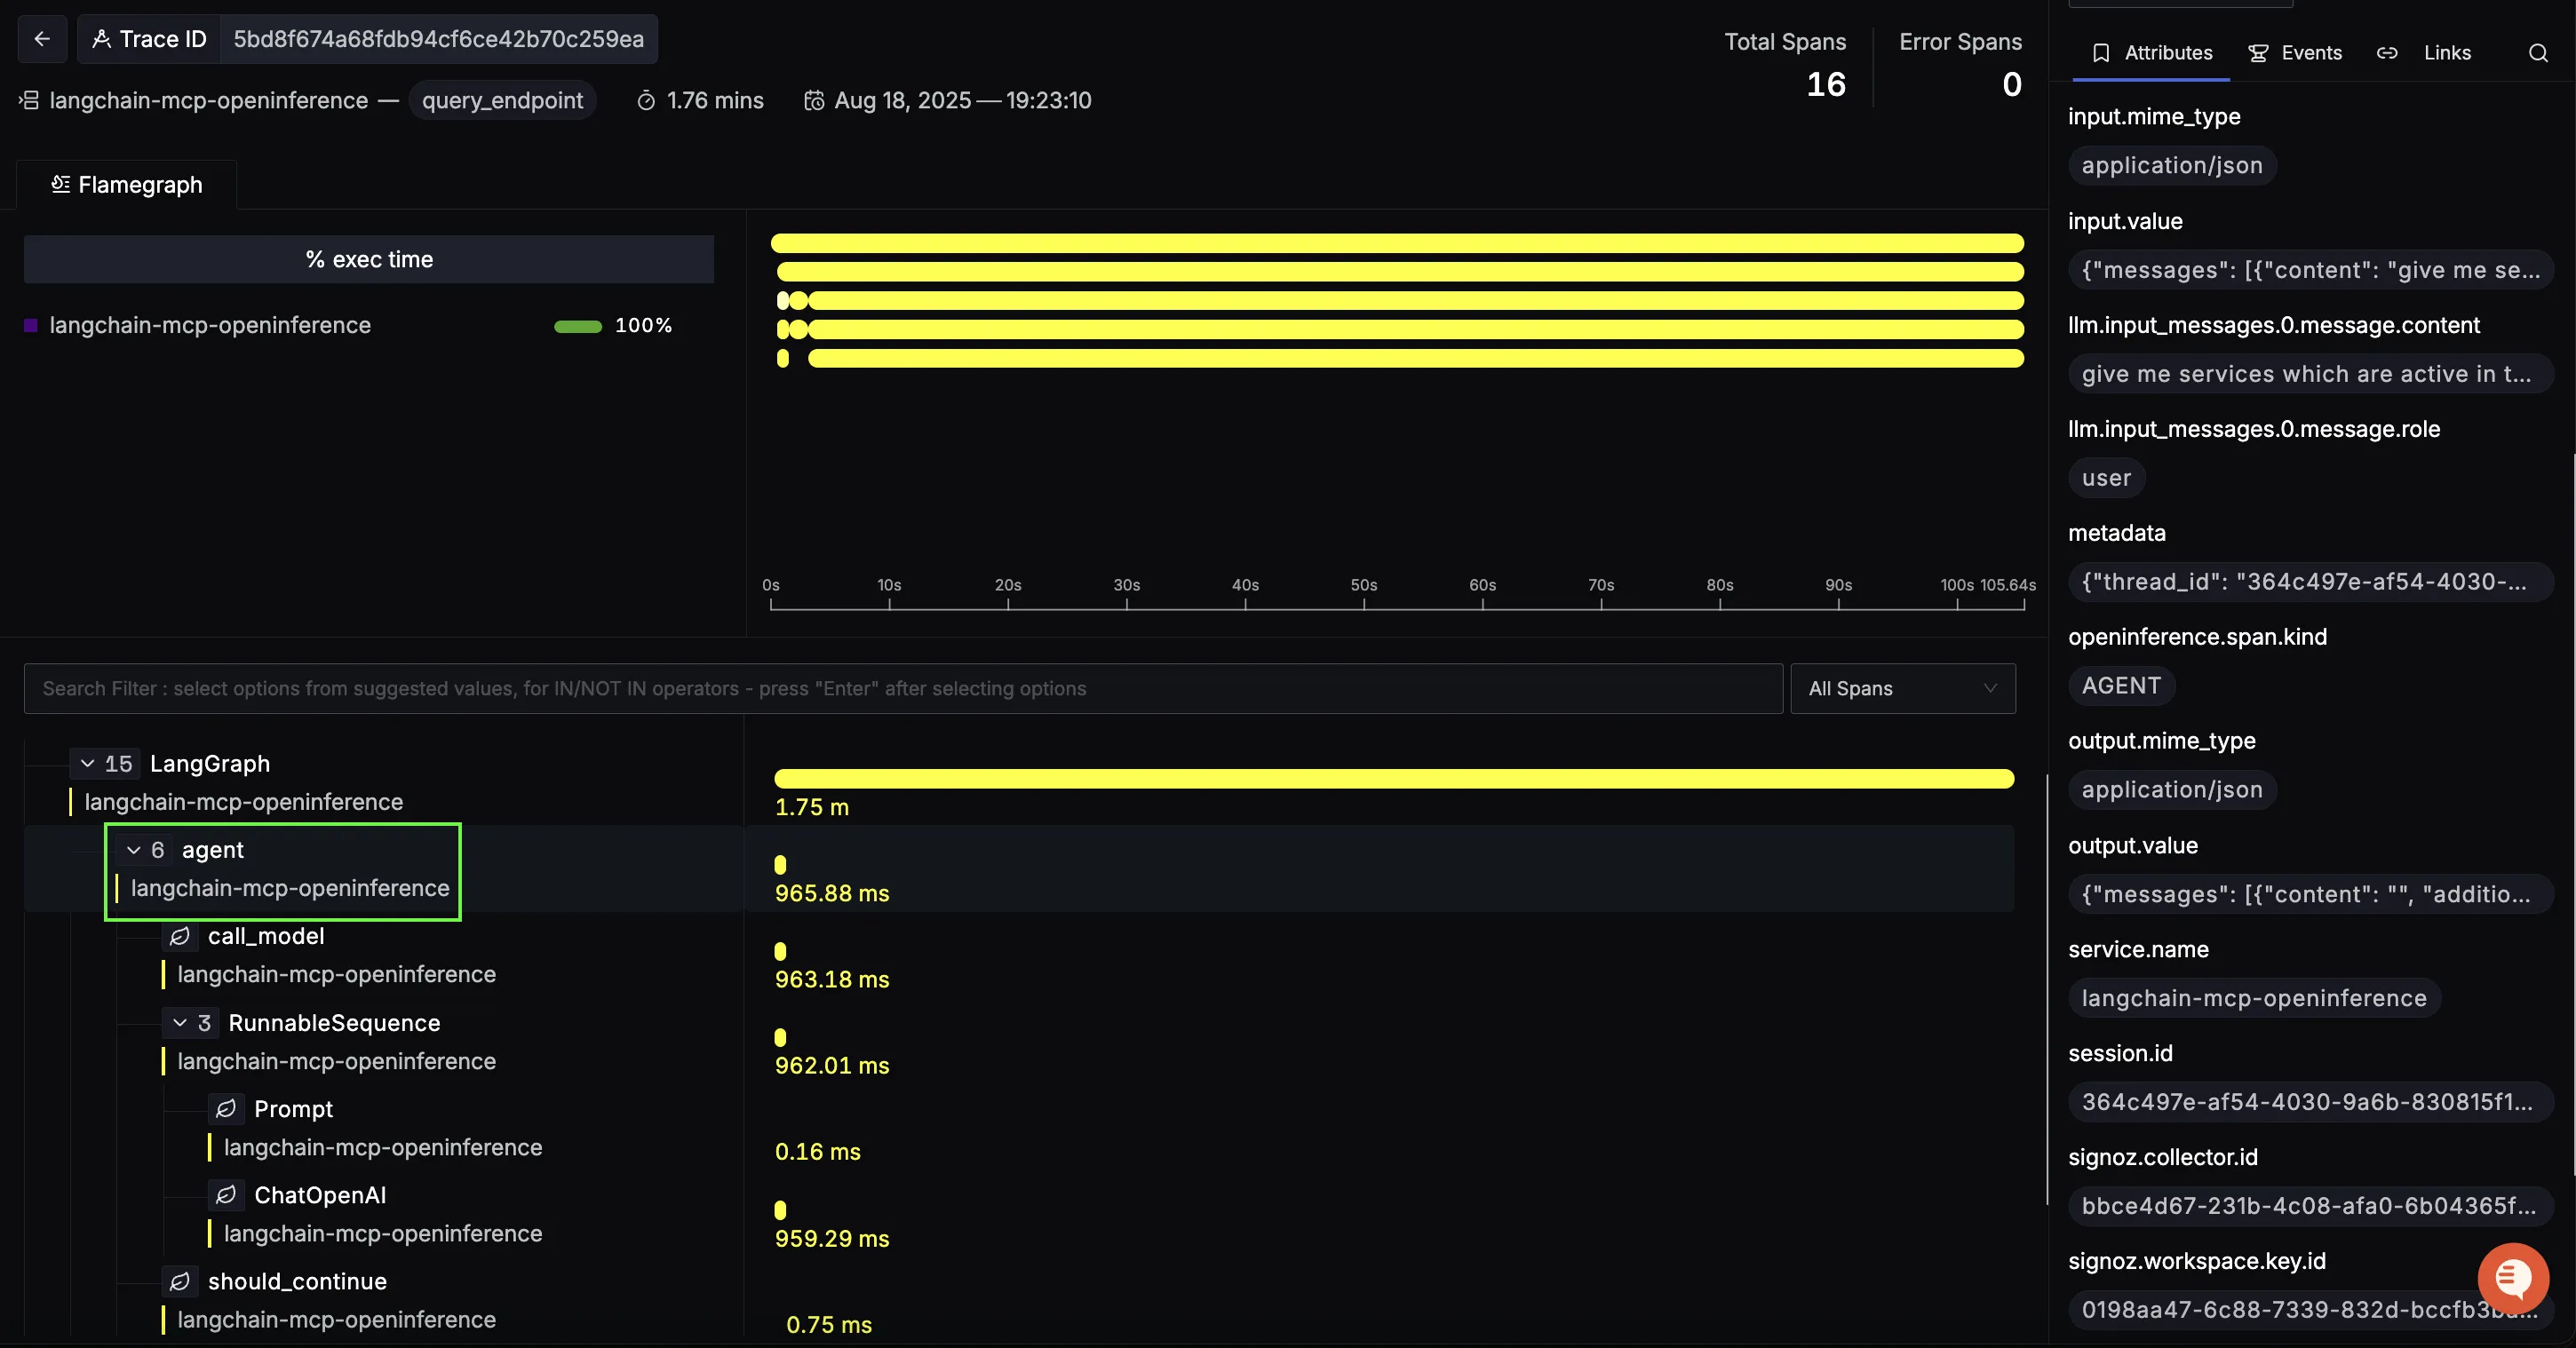Click the 0.16 ms Prompt duration
This screenshot has height=1348, width=2576.
(x=818, y=1151)
